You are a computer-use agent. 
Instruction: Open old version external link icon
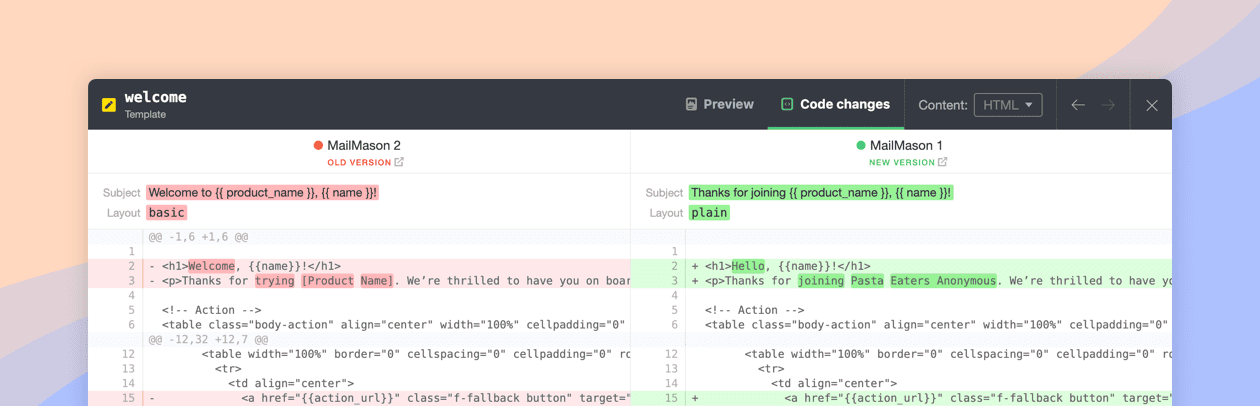399,162
